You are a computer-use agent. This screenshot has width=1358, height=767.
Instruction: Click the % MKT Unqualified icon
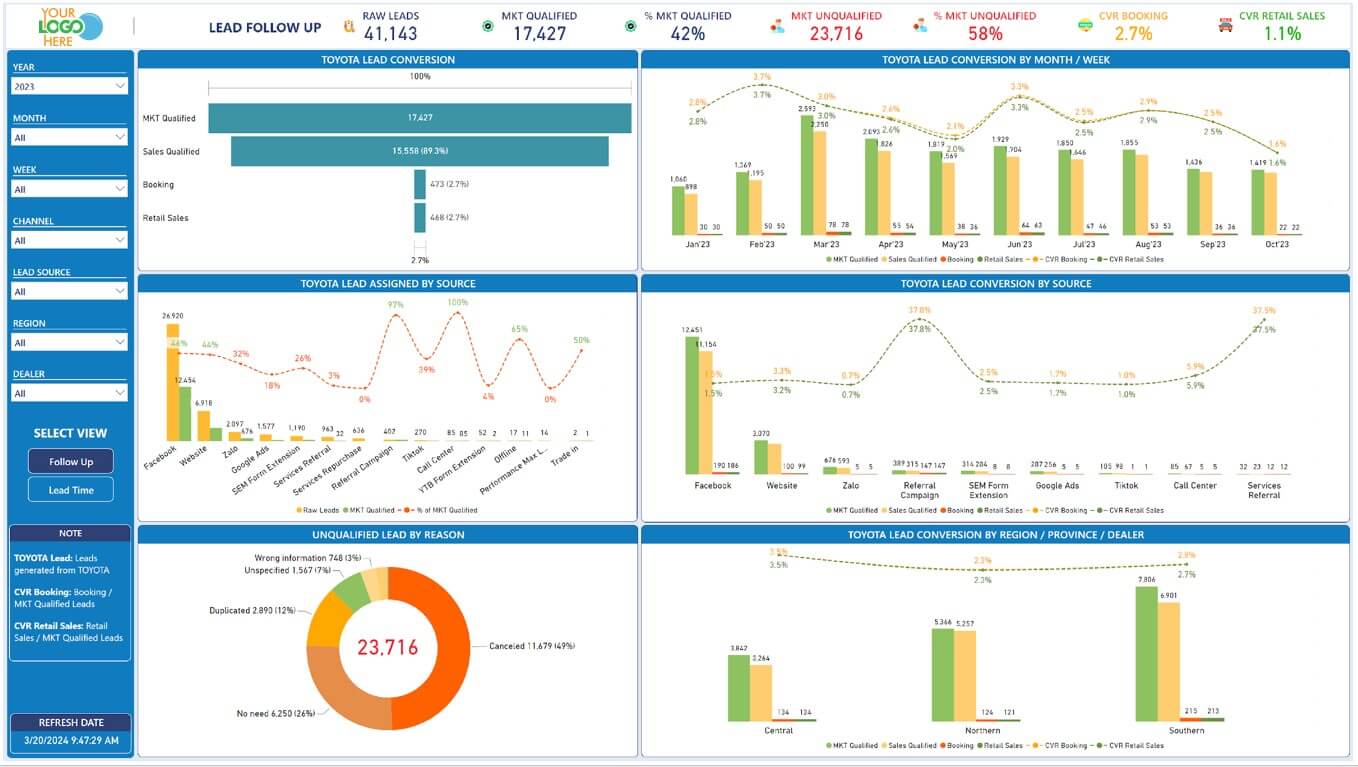pos(920,26)
